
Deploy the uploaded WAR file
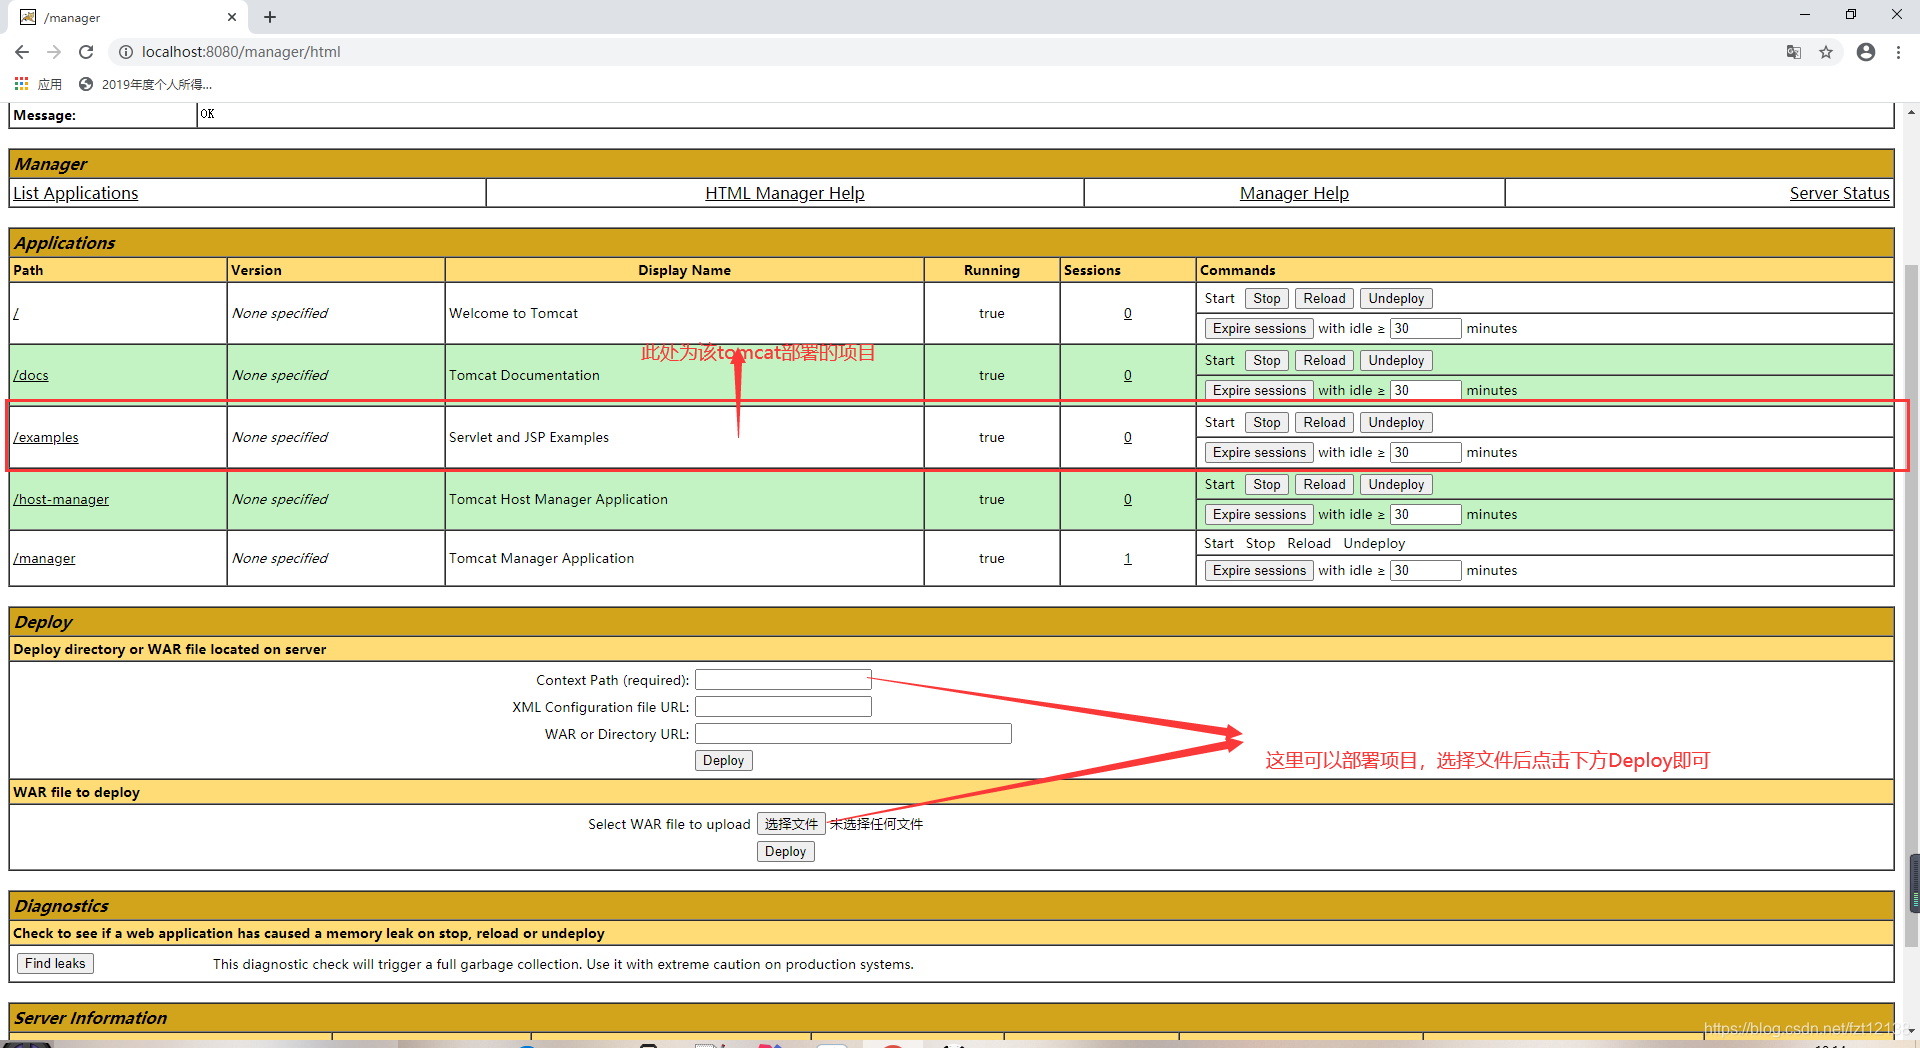pyautogui.click(x=785, y=852)
